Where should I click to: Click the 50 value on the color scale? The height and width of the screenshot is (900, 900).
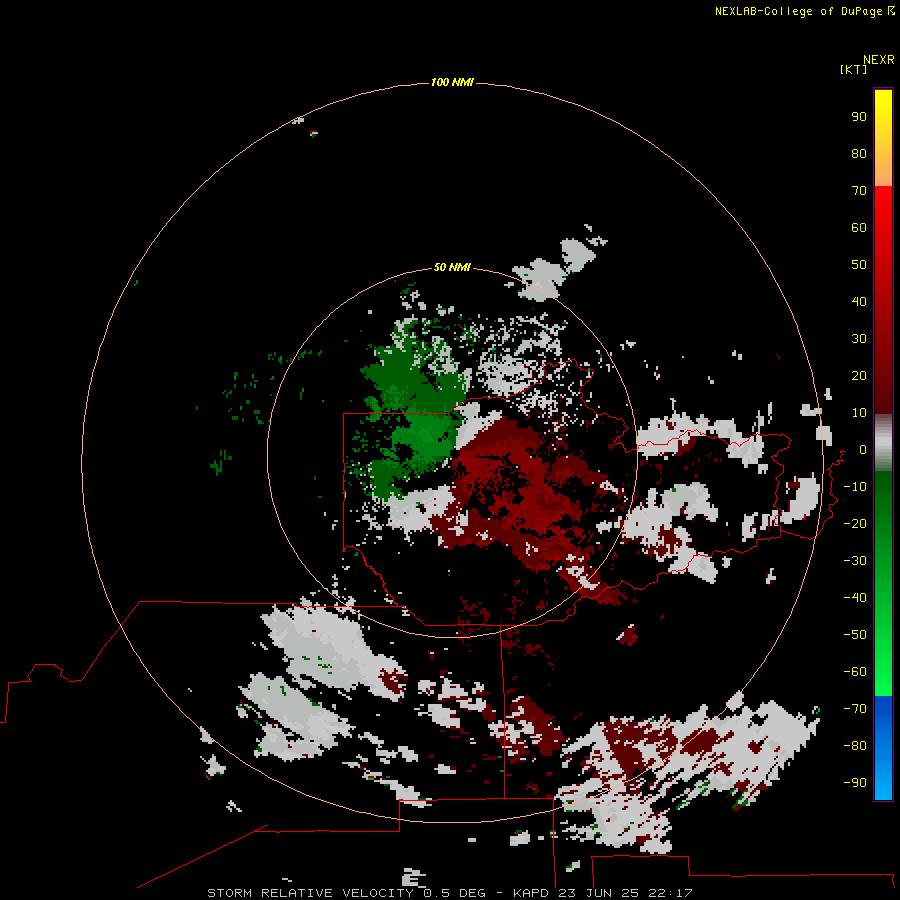pos(859,265)
